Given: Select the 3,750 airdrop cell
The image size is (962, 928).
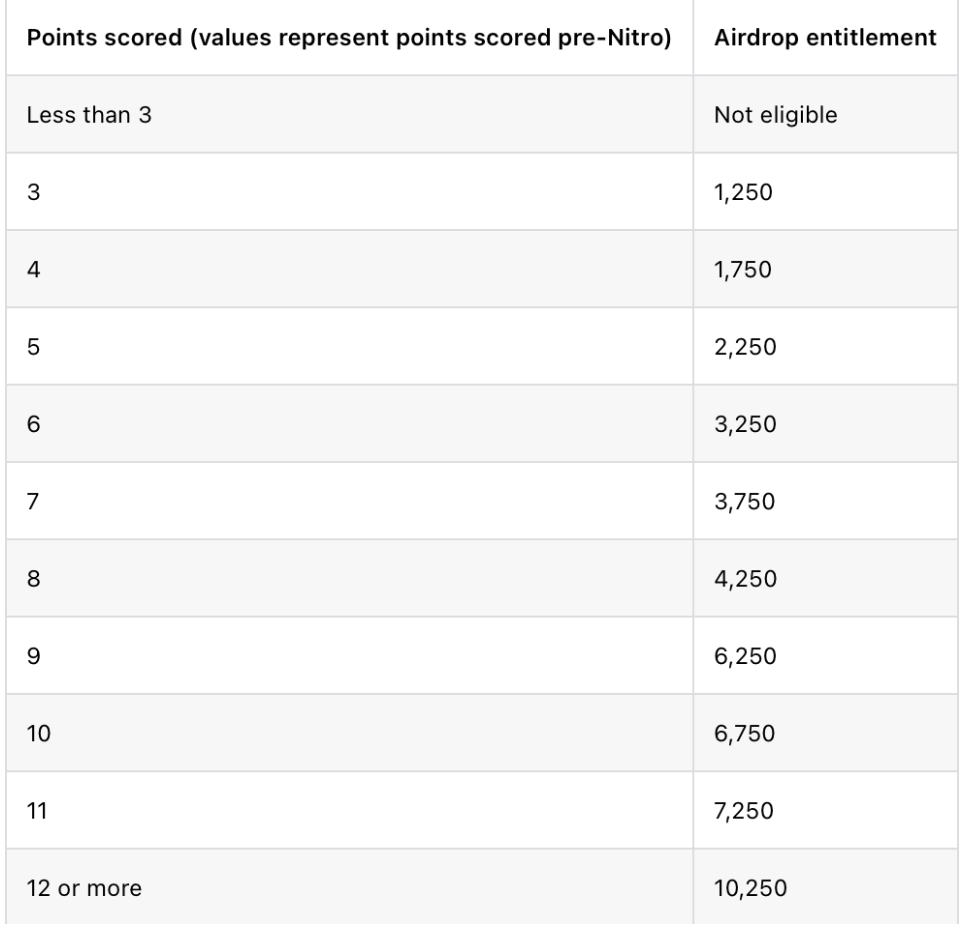Looking at the screenshot, I should [746, 501].
